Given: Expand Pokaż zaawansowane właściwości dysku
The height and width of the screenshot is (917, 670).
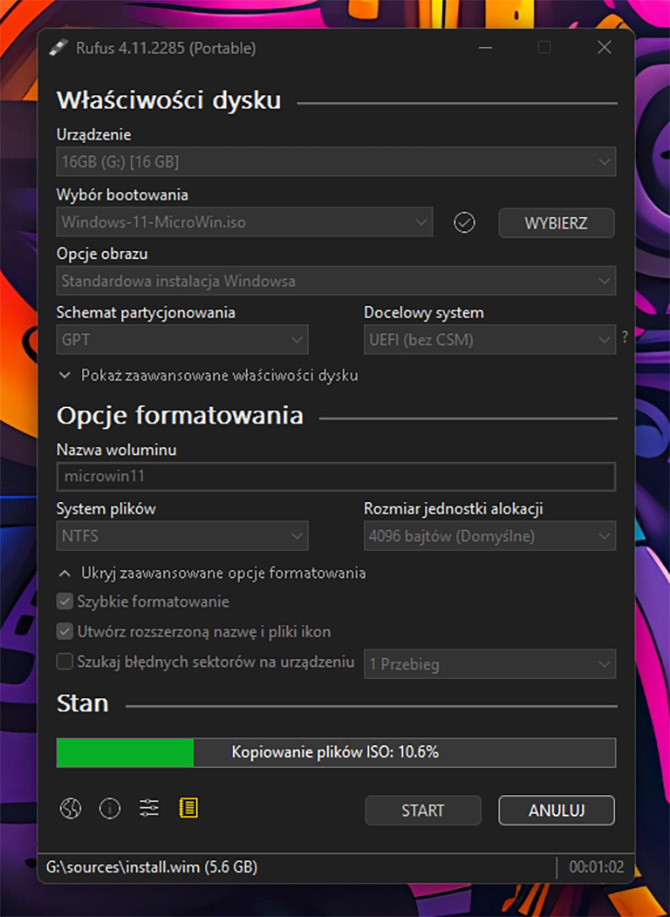Looking at the screenshot, I should 208,375.
